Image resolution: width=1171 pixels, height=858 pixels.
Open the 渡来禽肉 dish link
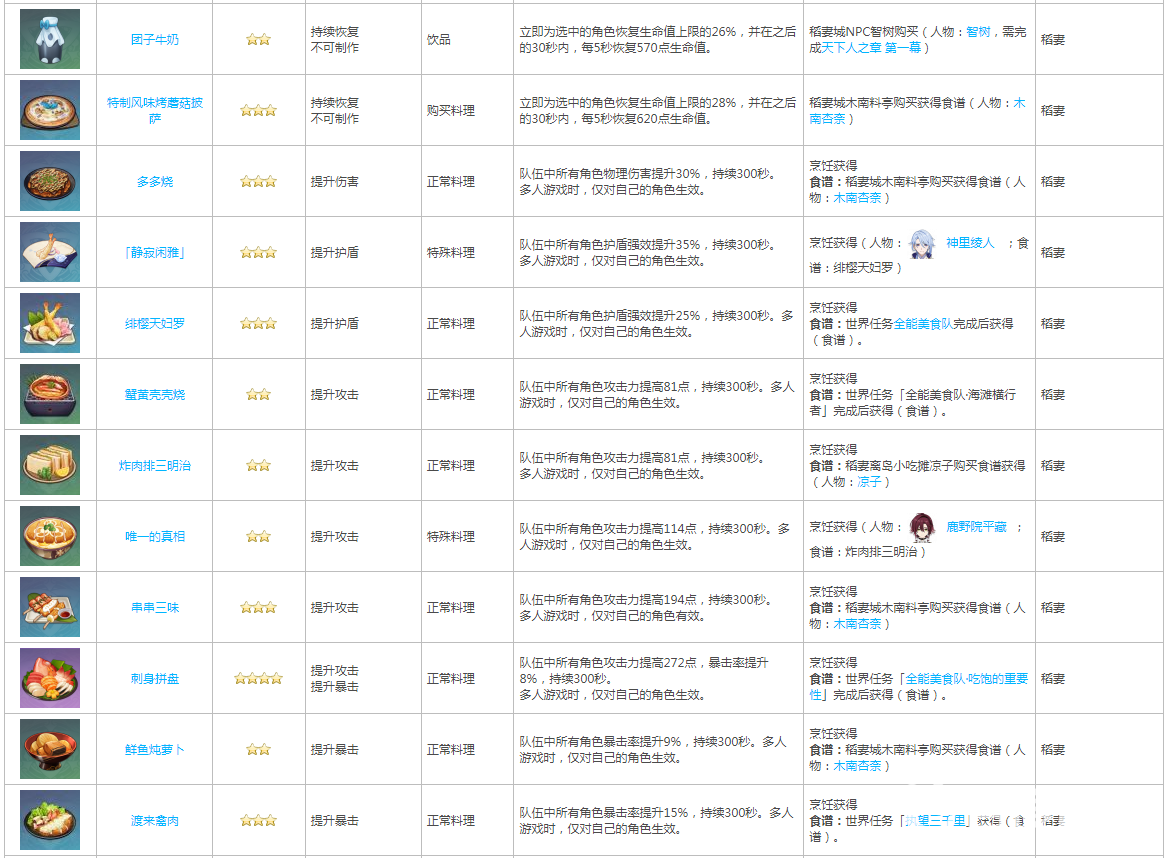[x=155, y=821]
